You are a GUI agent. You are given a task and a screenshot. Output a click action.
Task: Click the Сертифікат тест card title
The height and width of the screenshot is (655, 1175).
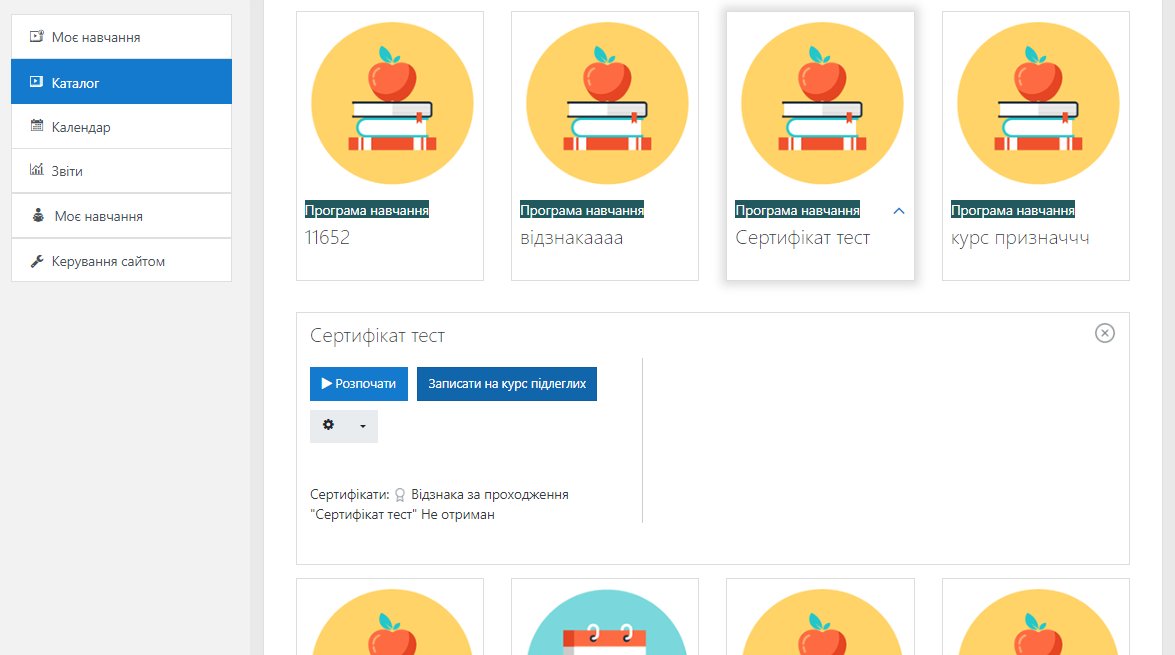coord(803,238)
